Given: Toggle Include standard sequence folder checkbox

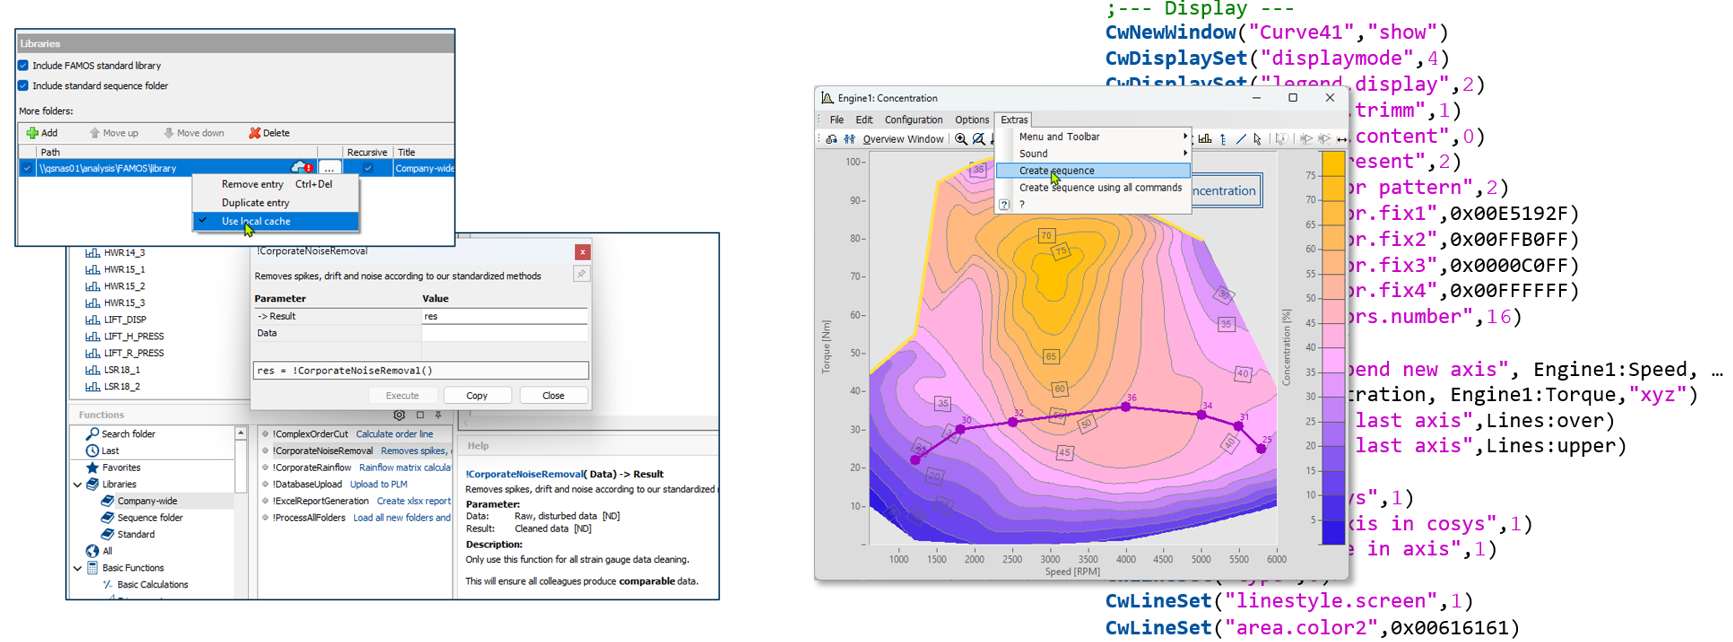Looking at the screenshot, I should click(x=24, y=86).
